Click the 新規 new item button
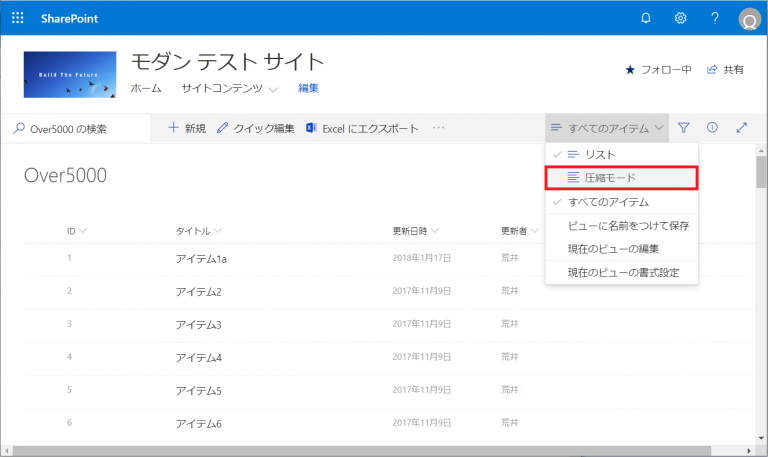 (x=187, y=128)
